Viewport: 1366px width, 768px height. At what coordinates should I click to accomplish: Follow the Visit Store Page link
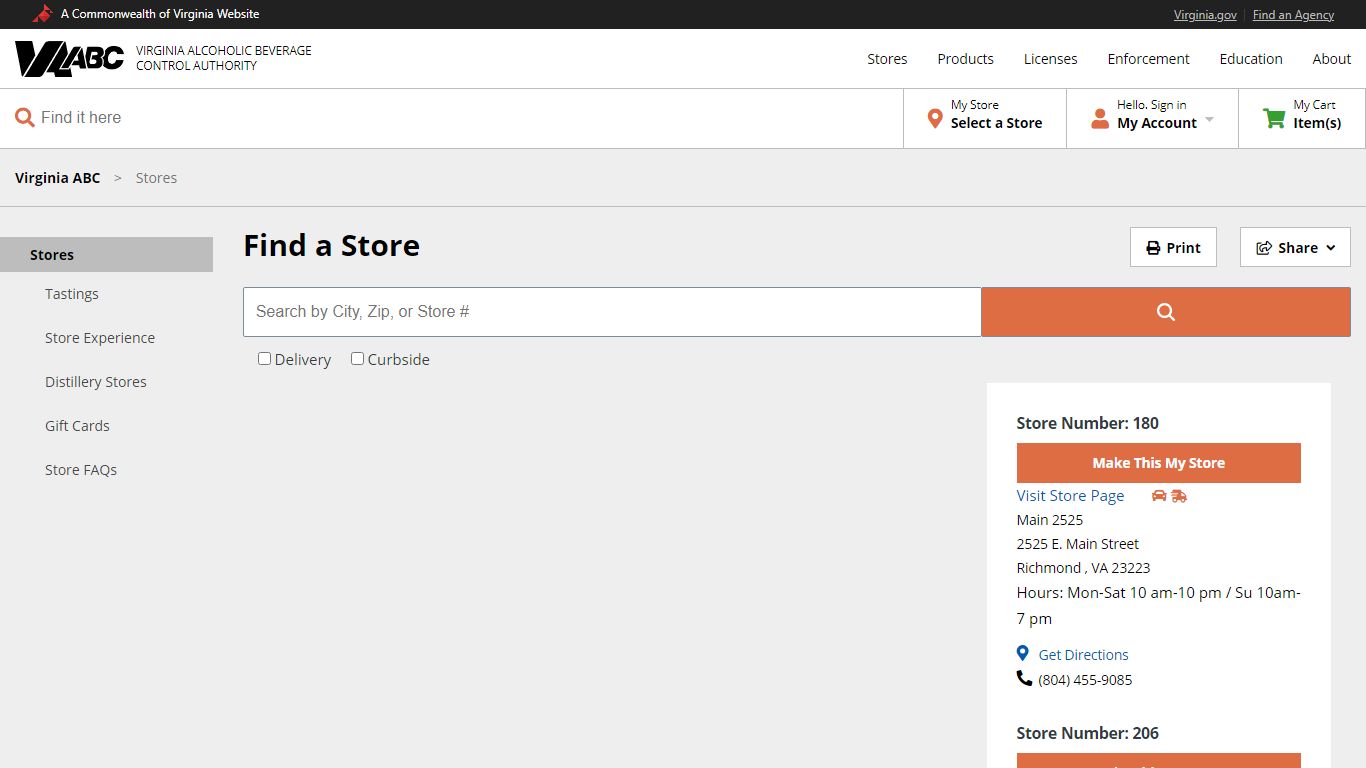1070,496
